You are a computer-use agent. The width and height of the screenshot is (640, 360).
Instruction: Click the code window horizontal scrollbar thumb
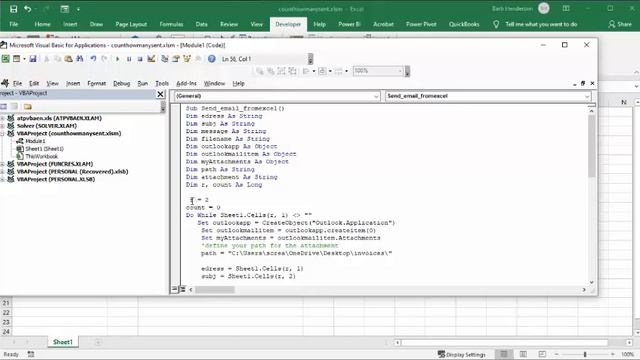coord(215,289)
